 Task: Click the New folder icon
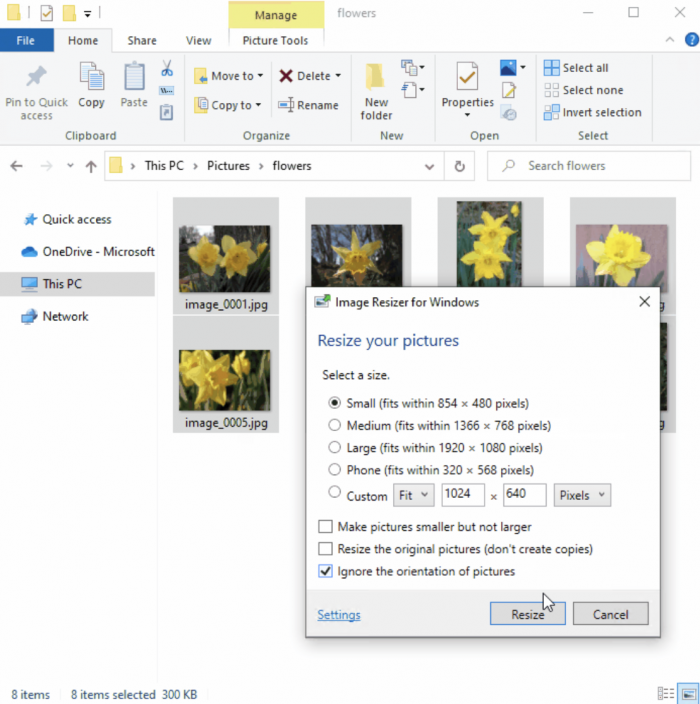coord(376,78)
